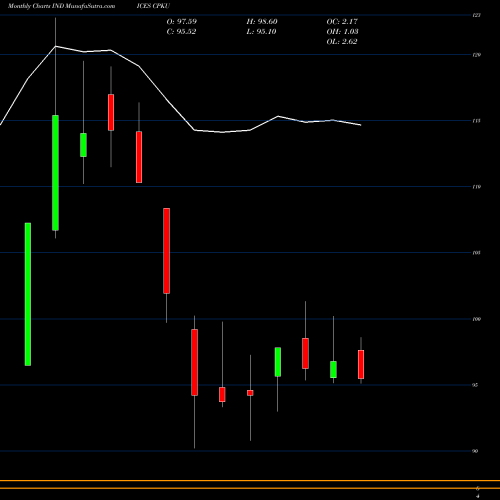
Task: Select the tall red candle crossing the 105 gridline
Action: tap(166, 251)
